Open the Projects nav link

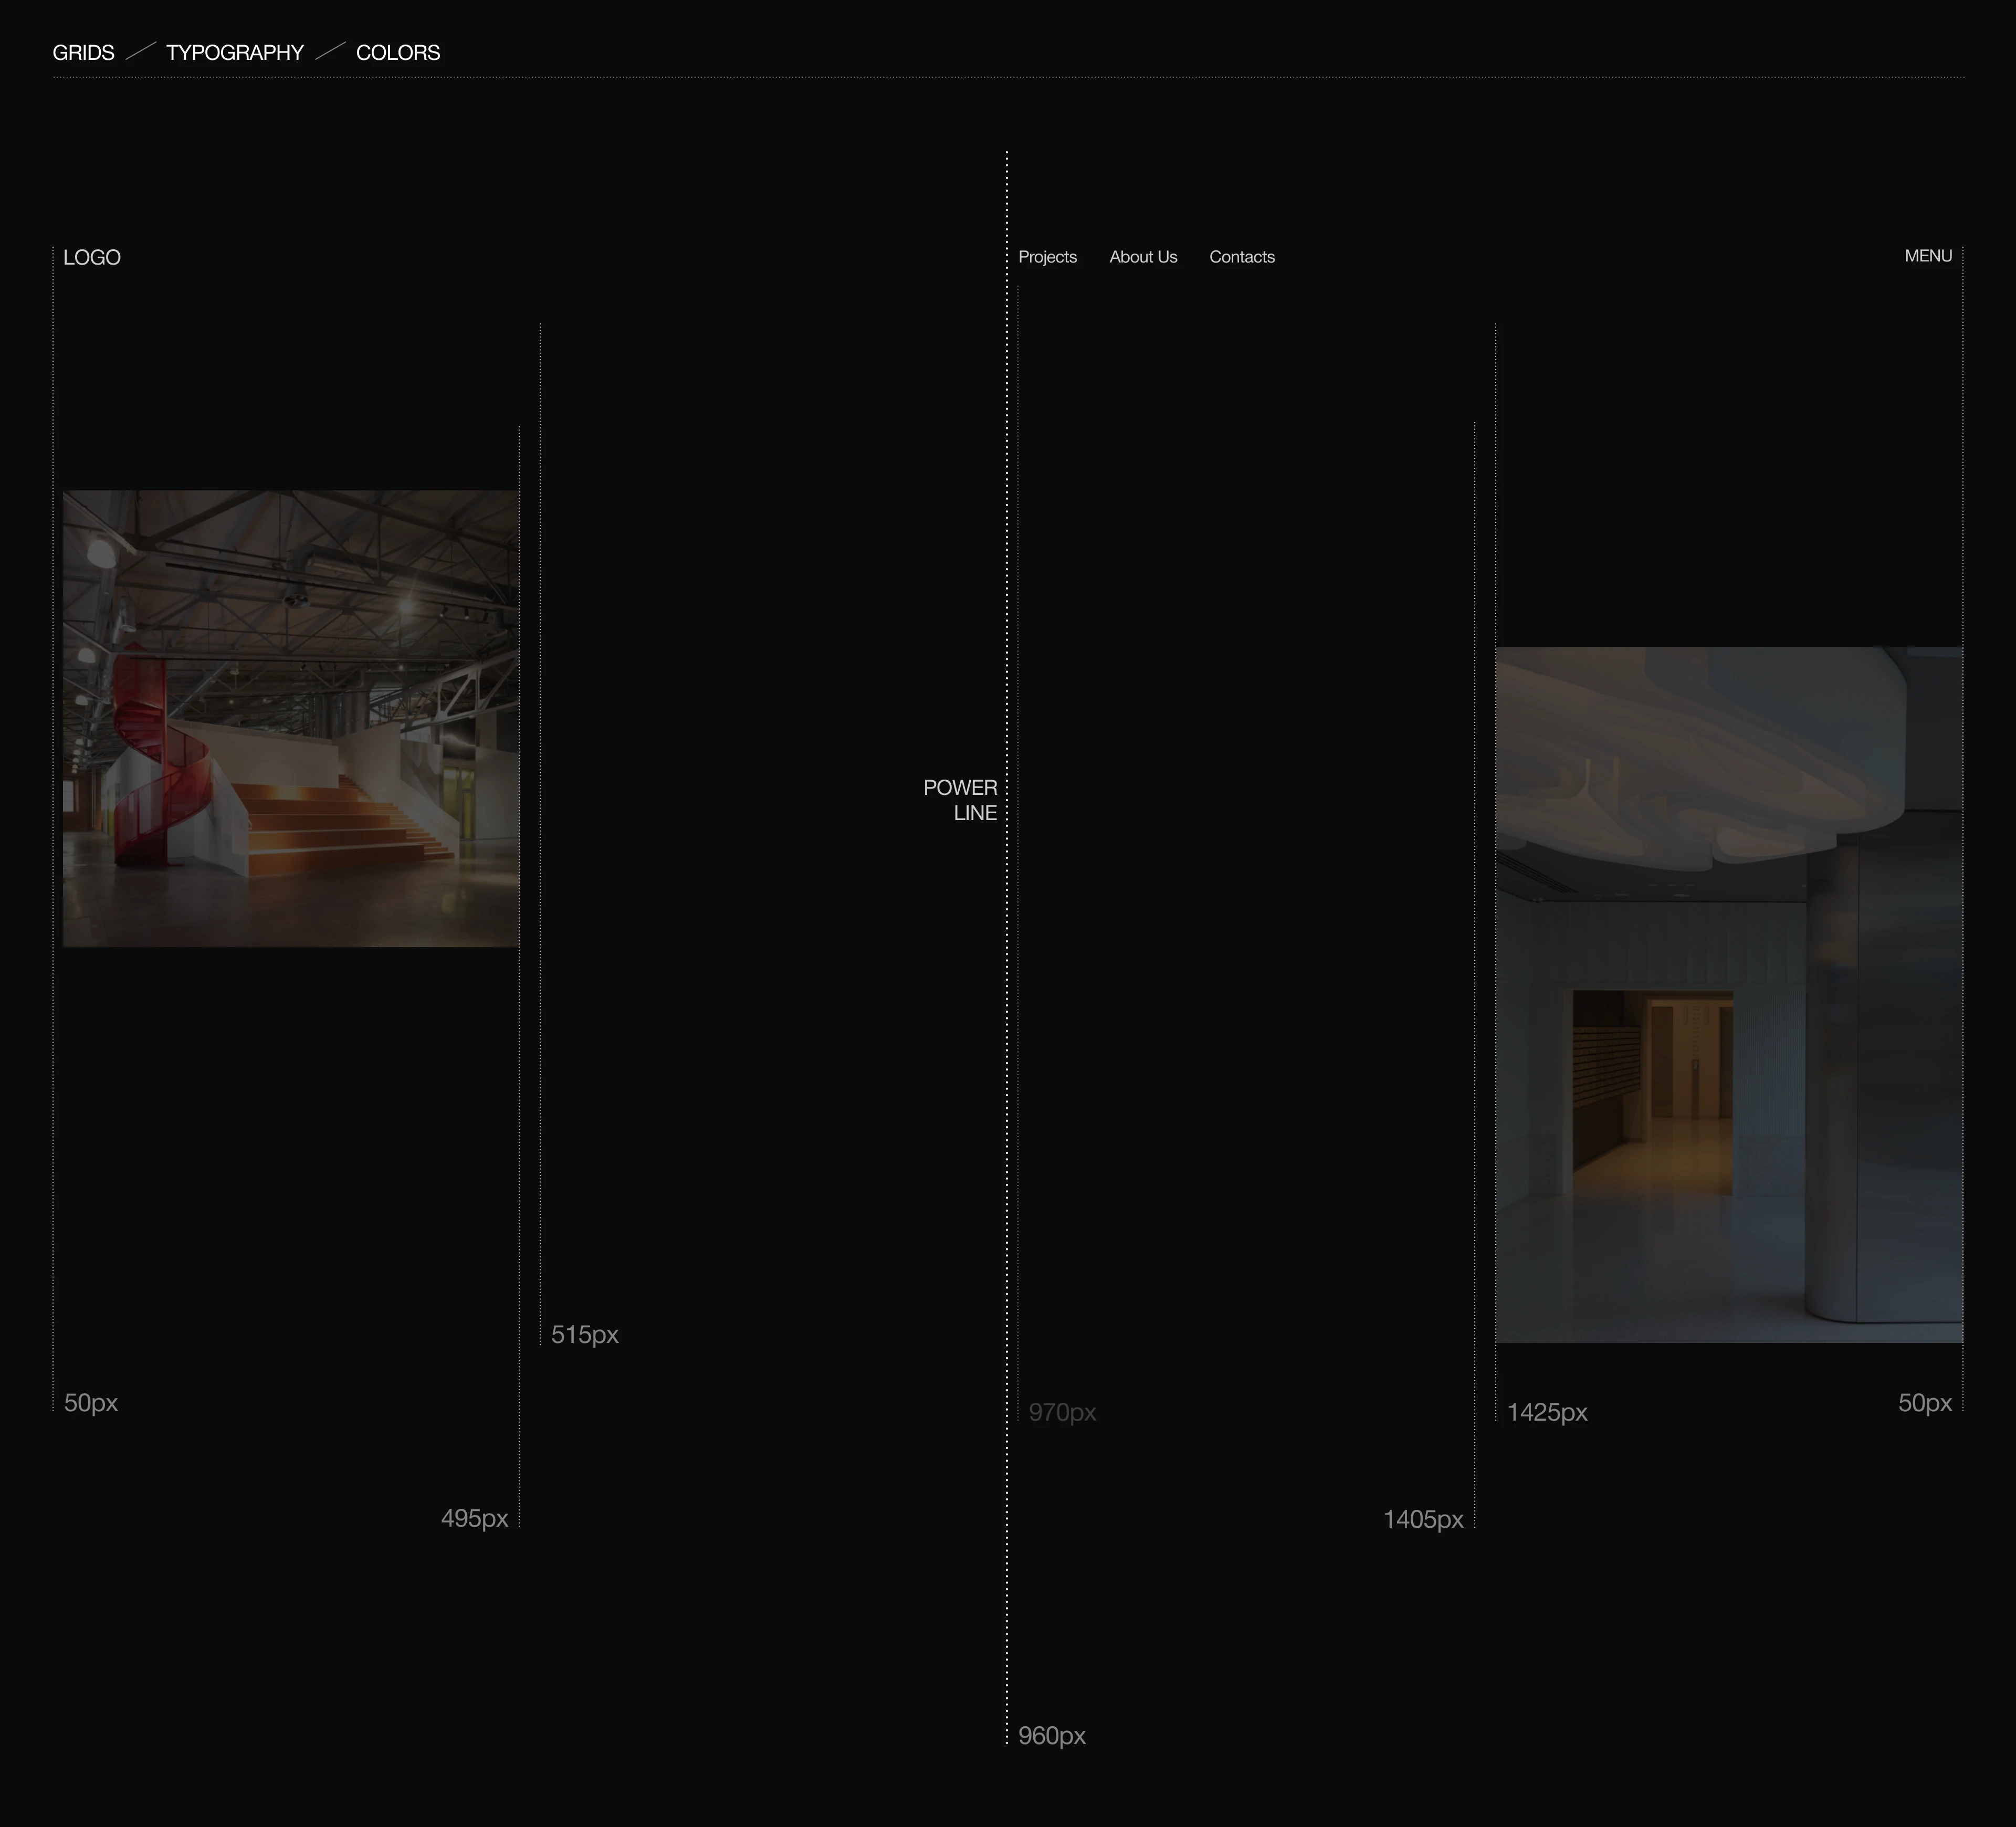click(x=1047, y=257)
